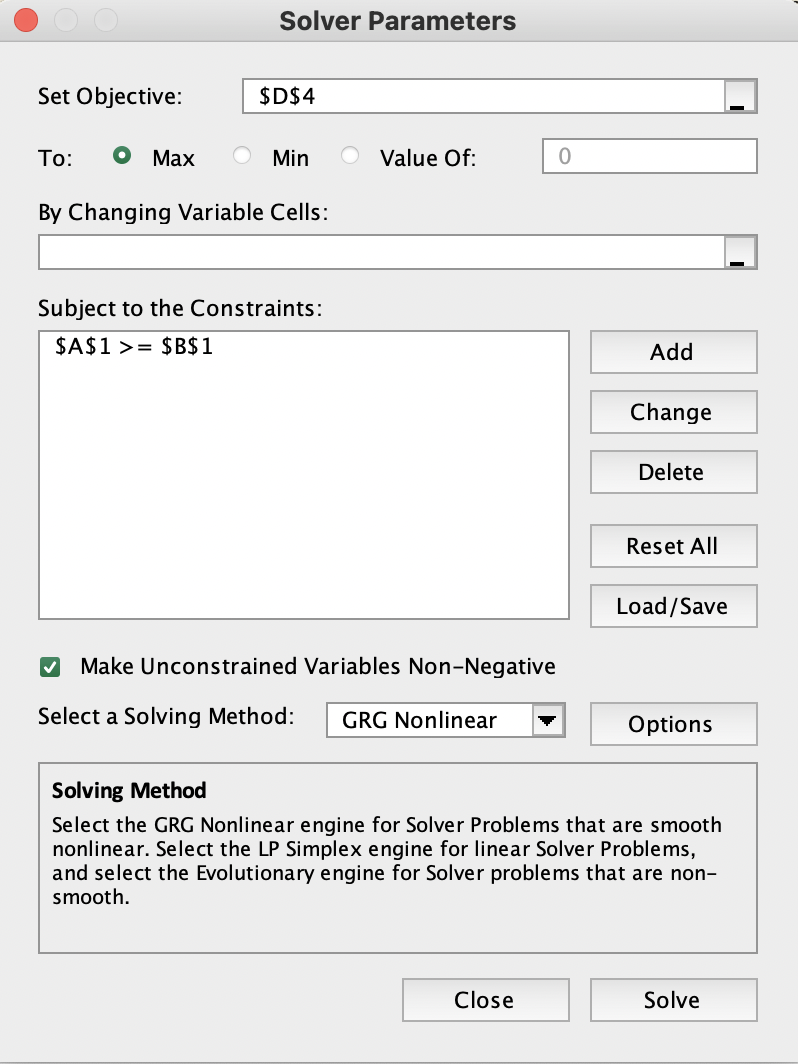Click the Value Of number field
This screenshot has width=798, height=1064.
pos(650,157)
